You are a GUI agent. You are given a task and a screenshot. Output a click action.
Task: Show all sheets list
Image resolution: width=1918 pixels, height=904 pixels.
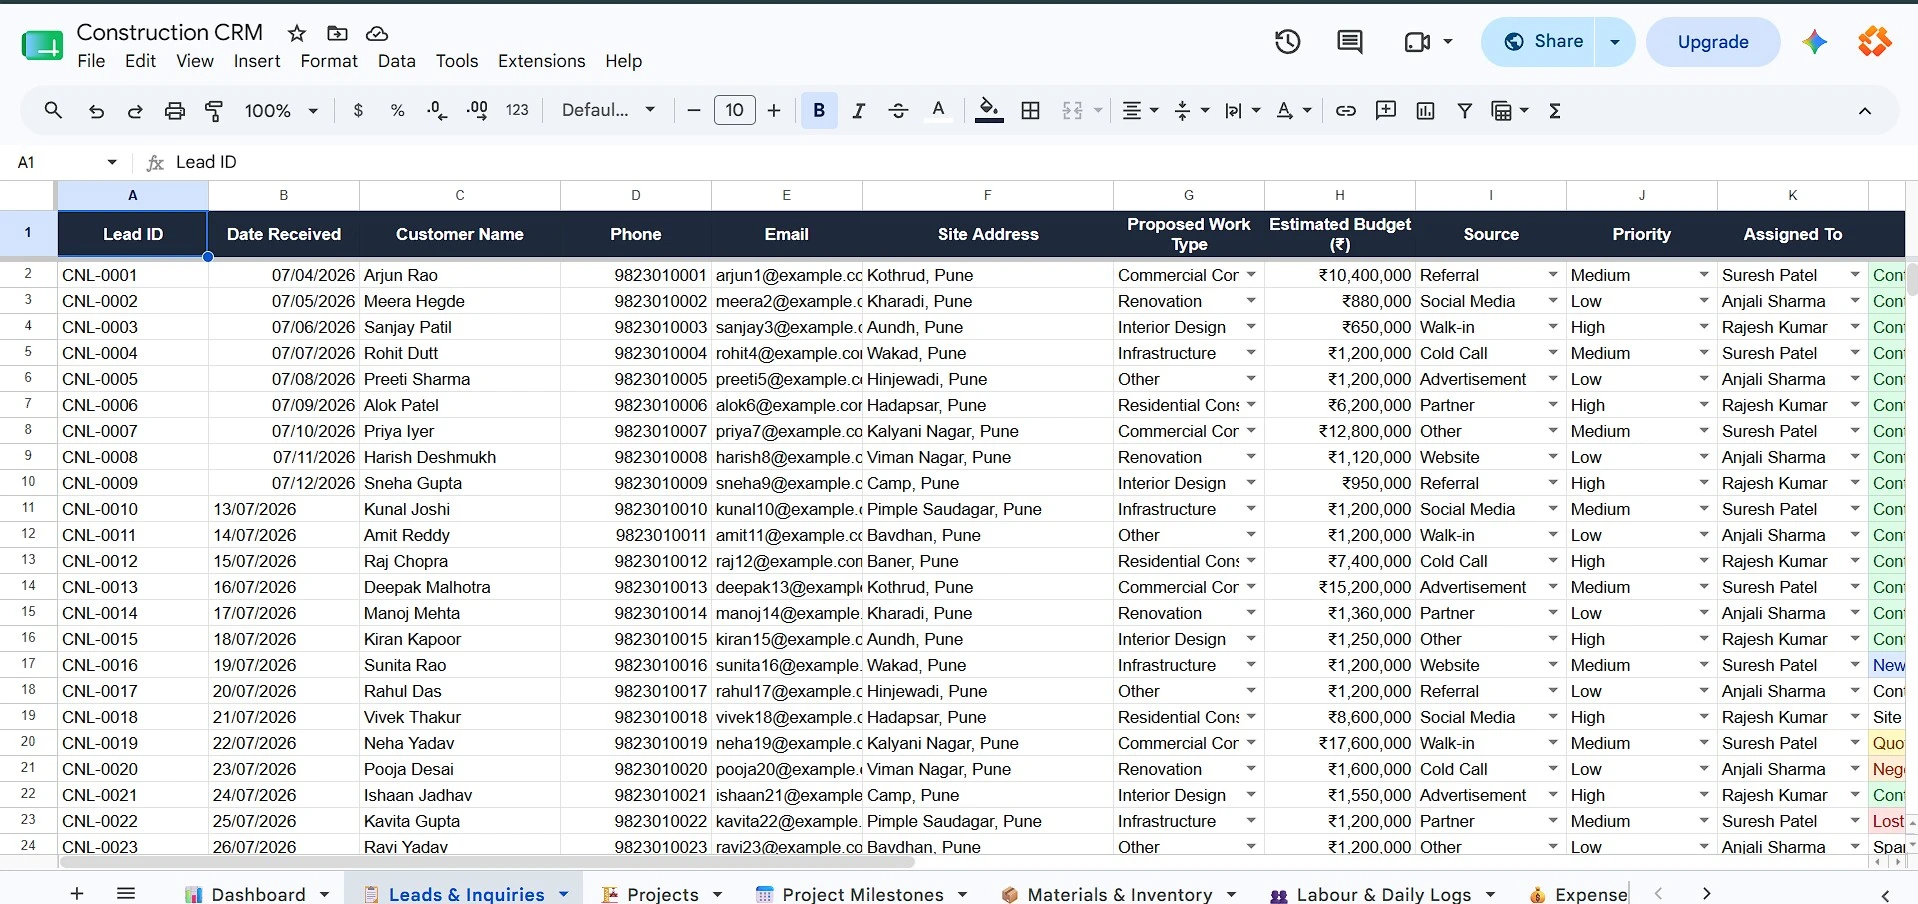(x=126, y=893)
